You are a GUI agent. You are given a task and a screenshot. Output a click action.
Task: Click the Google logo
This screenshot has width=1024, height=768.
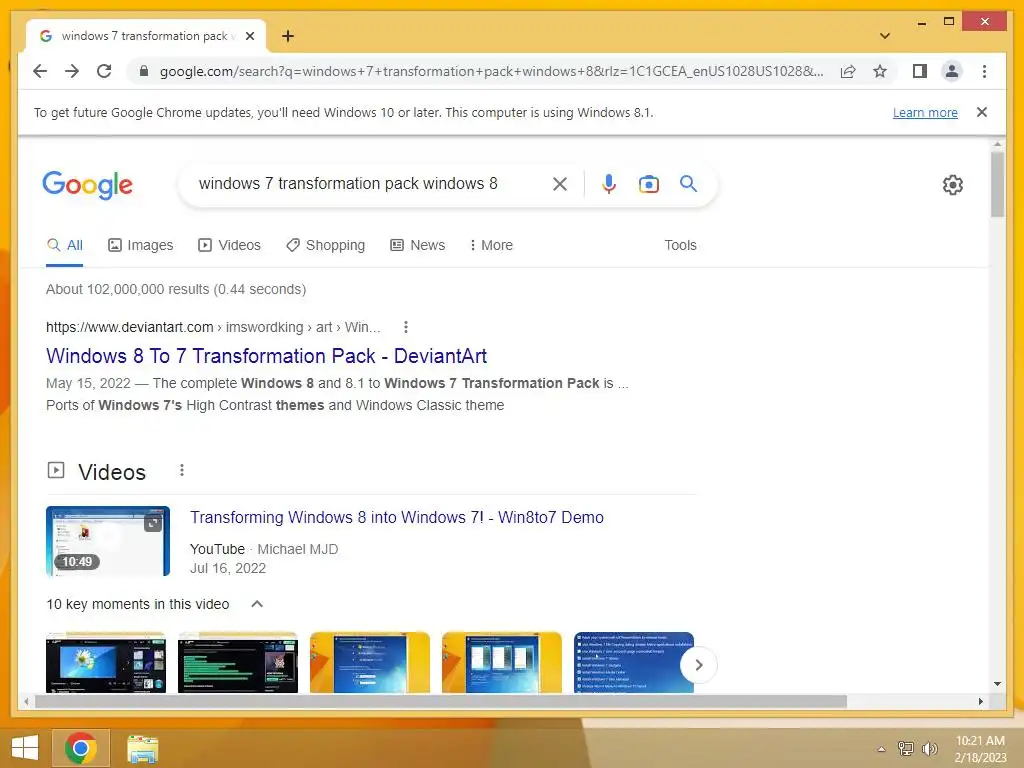(x=88, y=185)
